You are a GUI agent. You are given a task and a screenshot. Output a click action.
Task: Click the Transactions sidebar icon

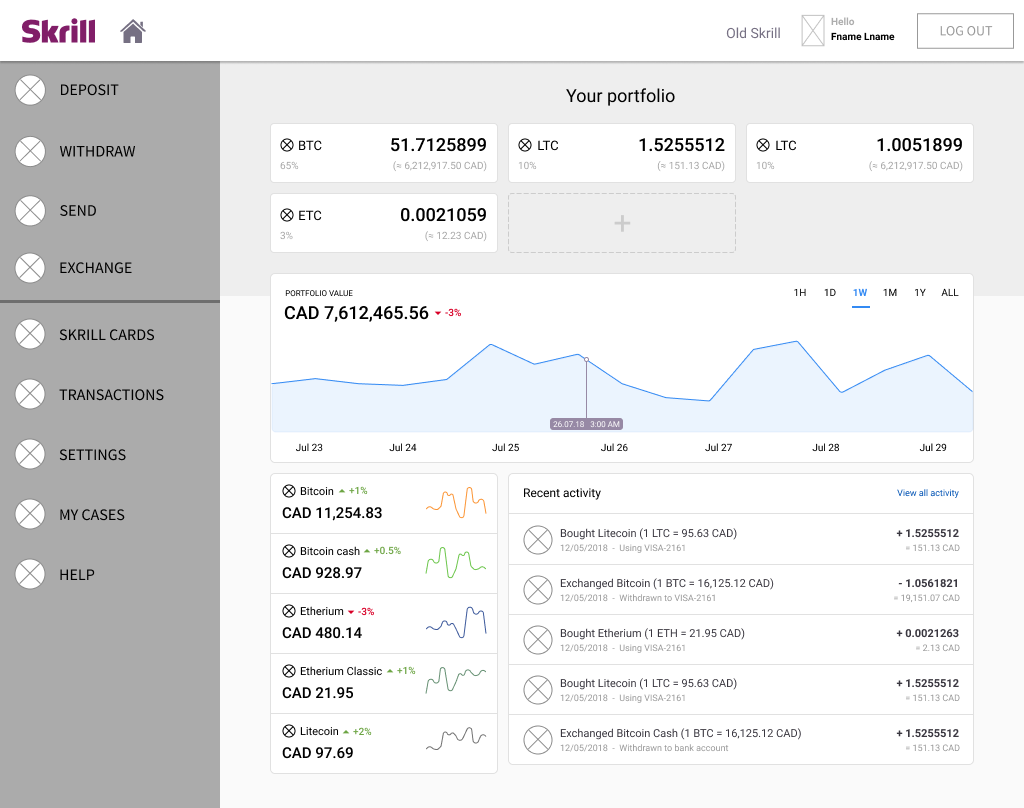[x=30, y=395]
